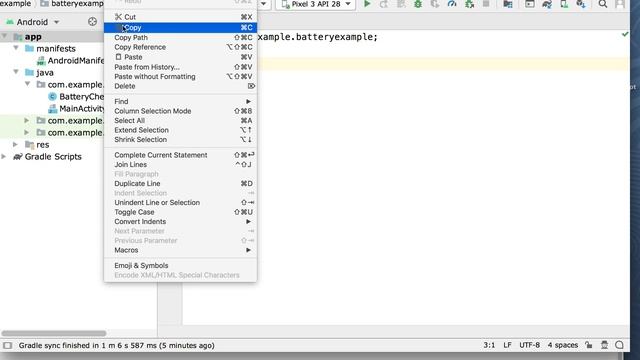Open Project Structure icon in toolbar

(508, 4)
